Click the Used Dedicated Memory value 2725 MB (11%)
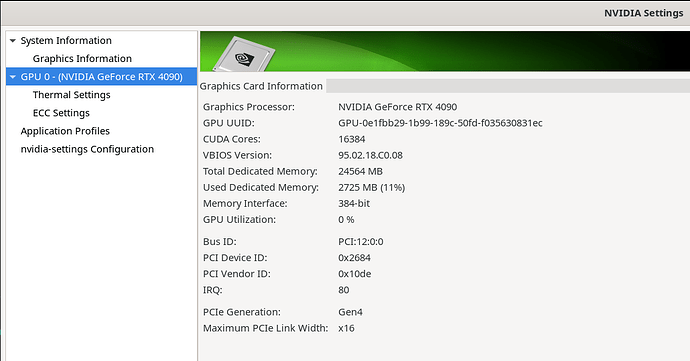Viewport: 690px width, 361px height. pyautogui.click(x=371, y=187)
